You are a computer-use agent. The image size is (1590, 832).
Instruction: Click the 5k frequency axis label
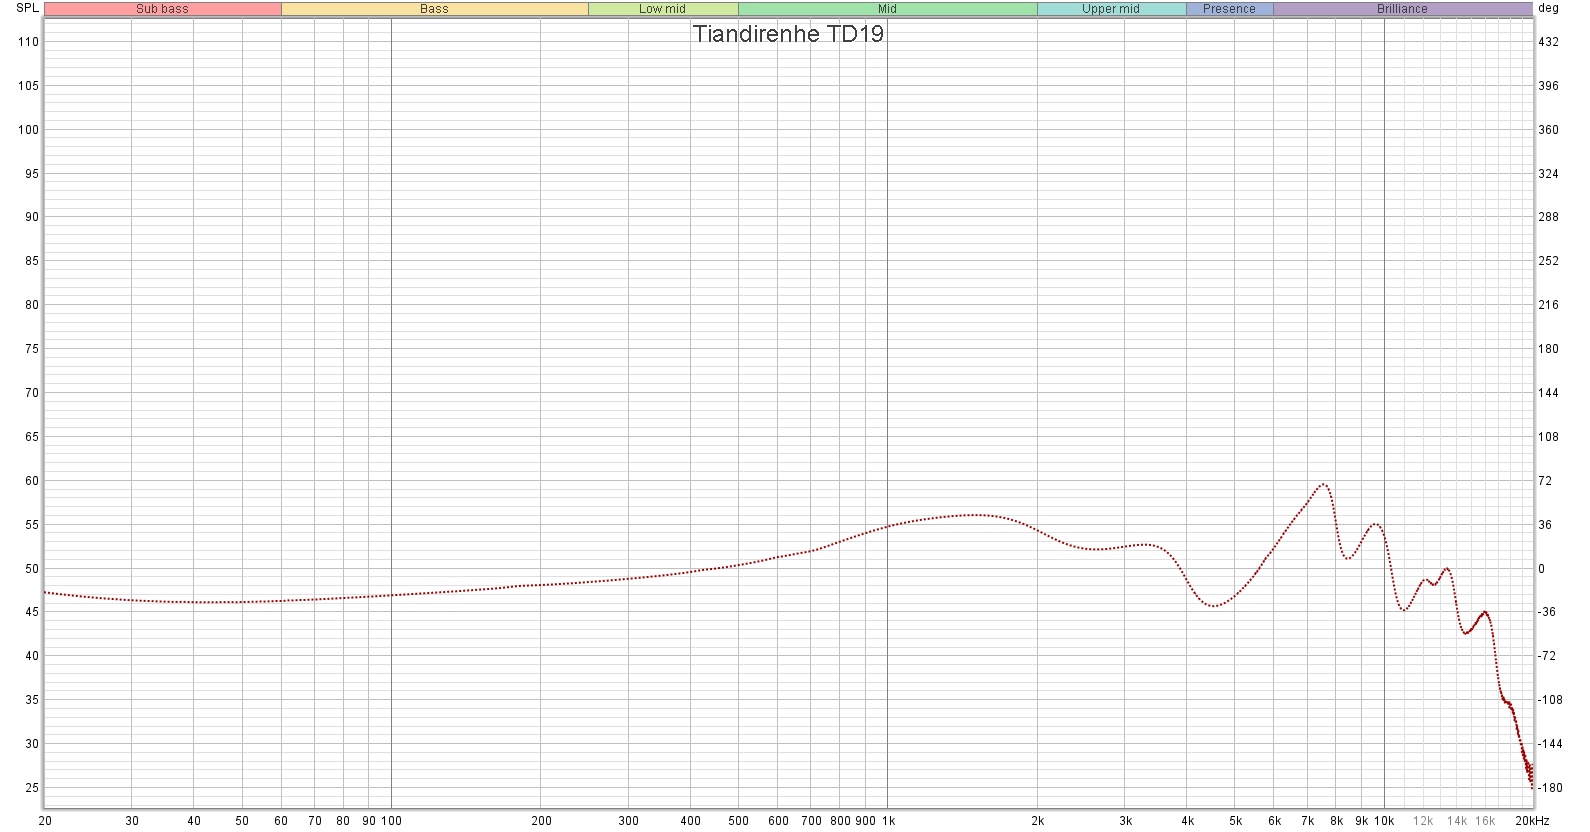point(1236,821)
